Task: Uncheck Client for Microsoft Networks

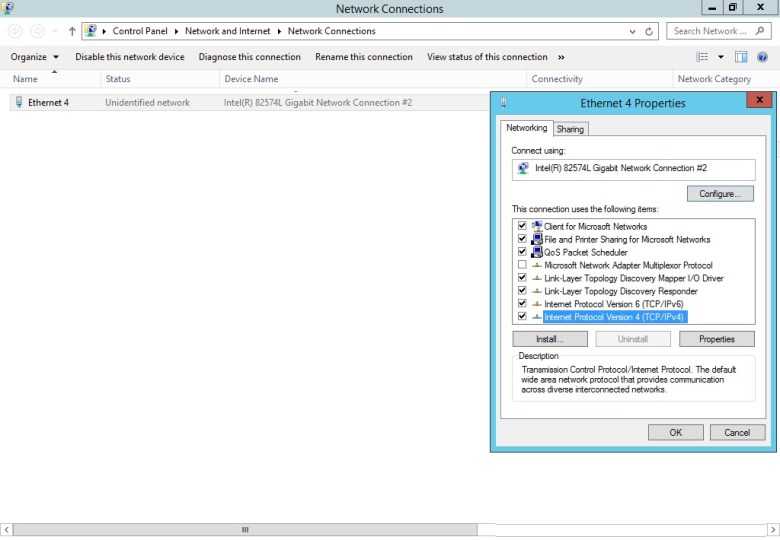Action: click(x=522, y=226)
